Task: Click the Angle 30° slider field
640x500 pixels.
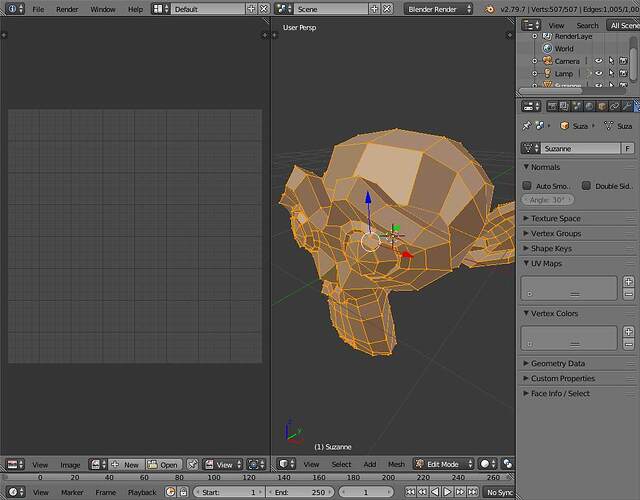Action: 547,200
